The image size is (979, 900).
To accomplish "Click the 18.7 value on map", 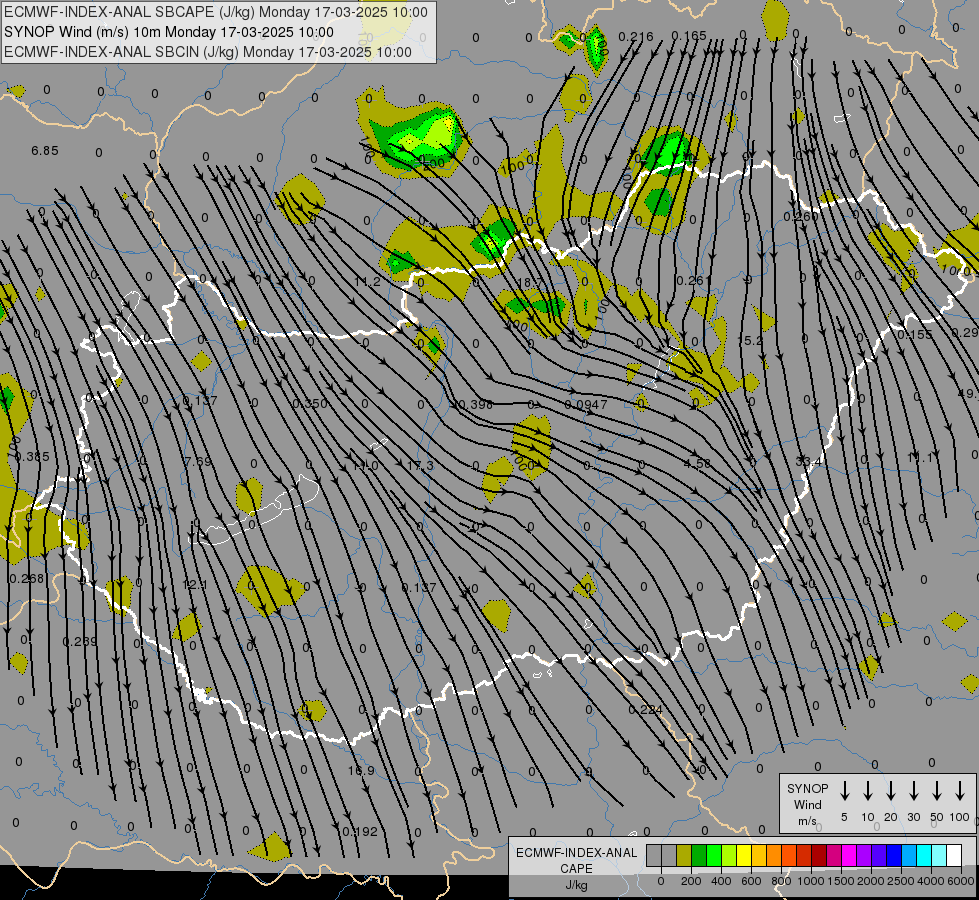I will (531, 283).
